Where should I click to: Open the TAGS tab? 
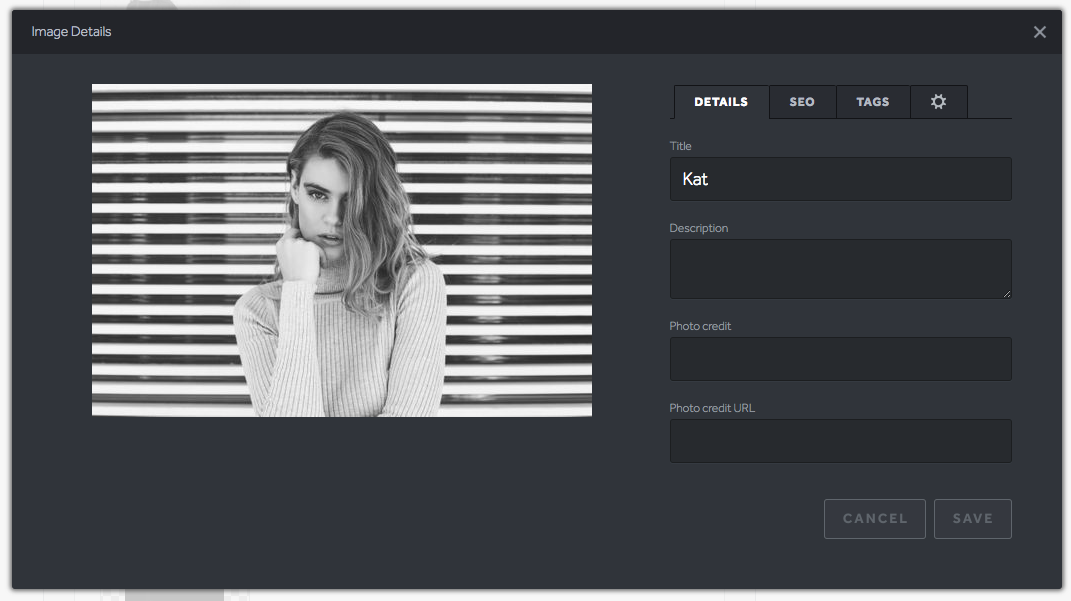[872, 101]
